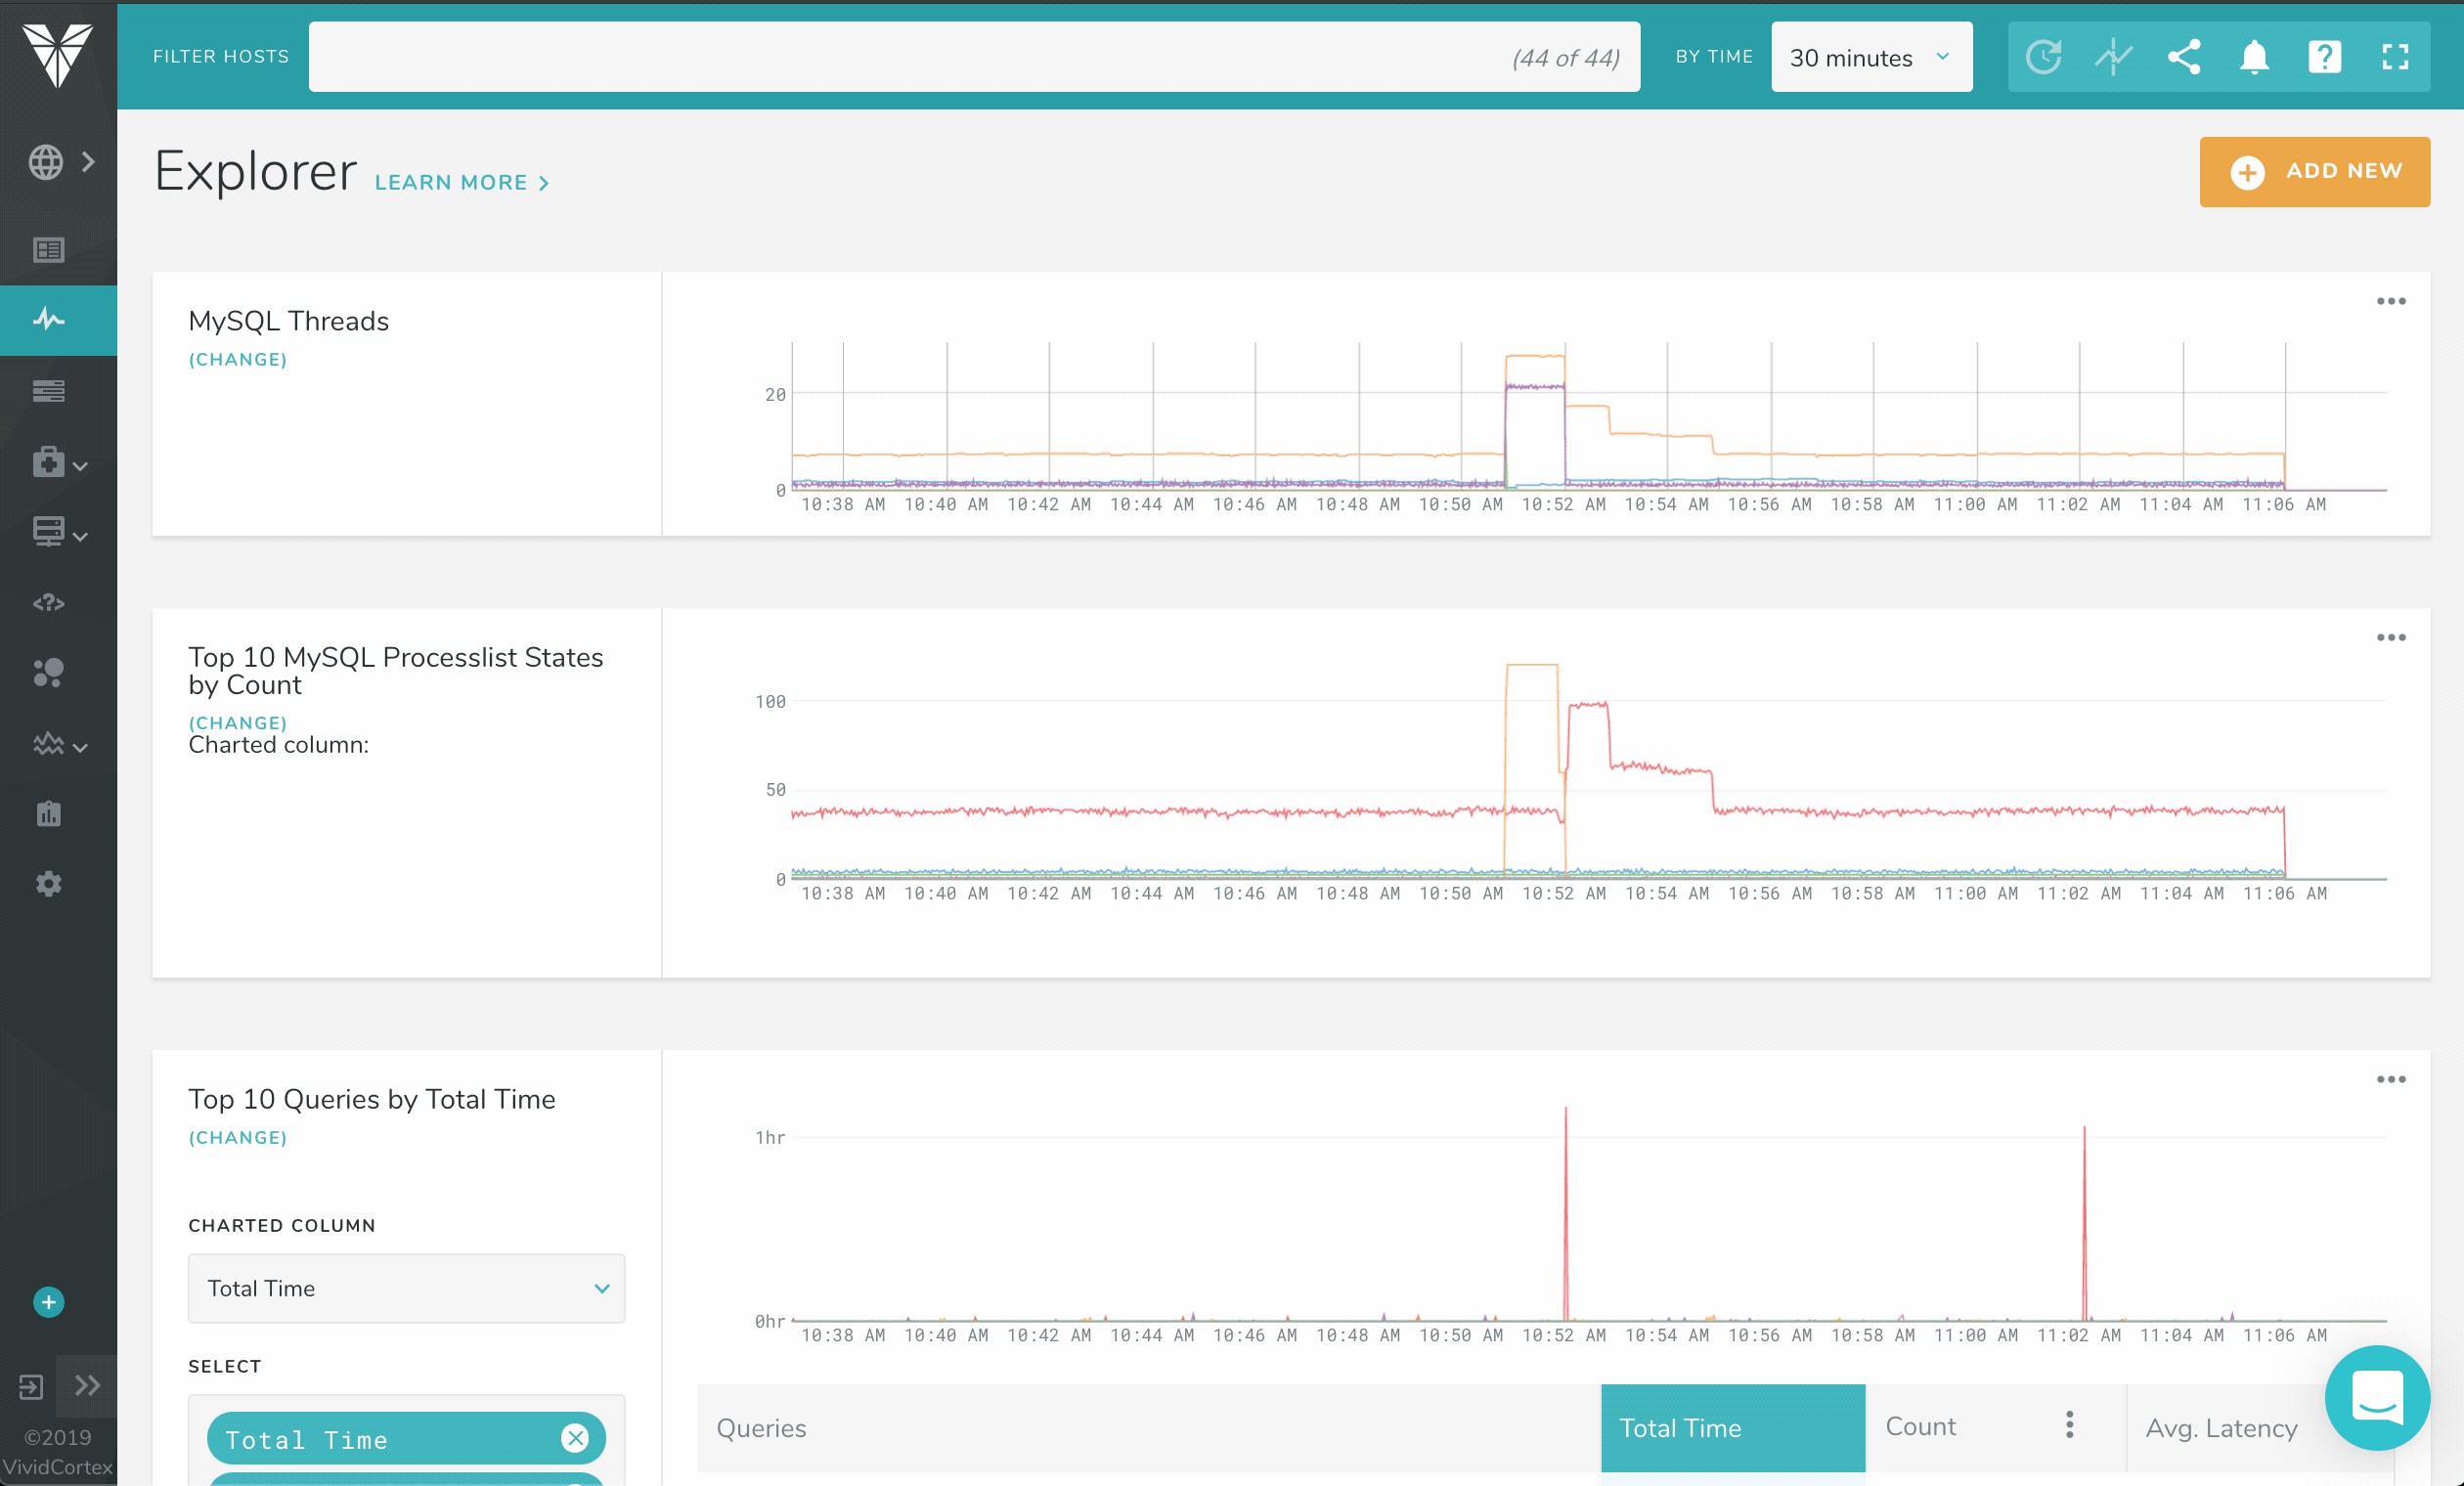Open the dashboard summary sidebar icon
2464x1486 pixels.
[x=48, y=250]
